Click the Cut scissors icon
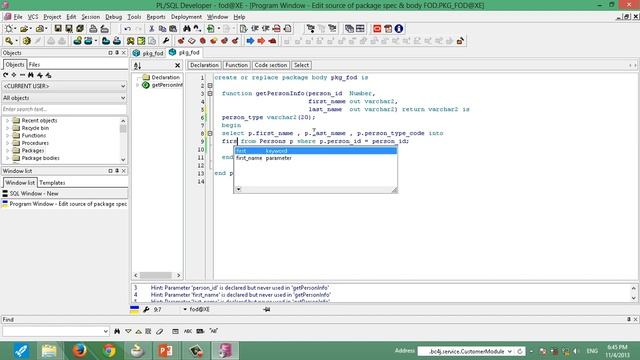The image size is (640, 360). click(x=151, y=29)
